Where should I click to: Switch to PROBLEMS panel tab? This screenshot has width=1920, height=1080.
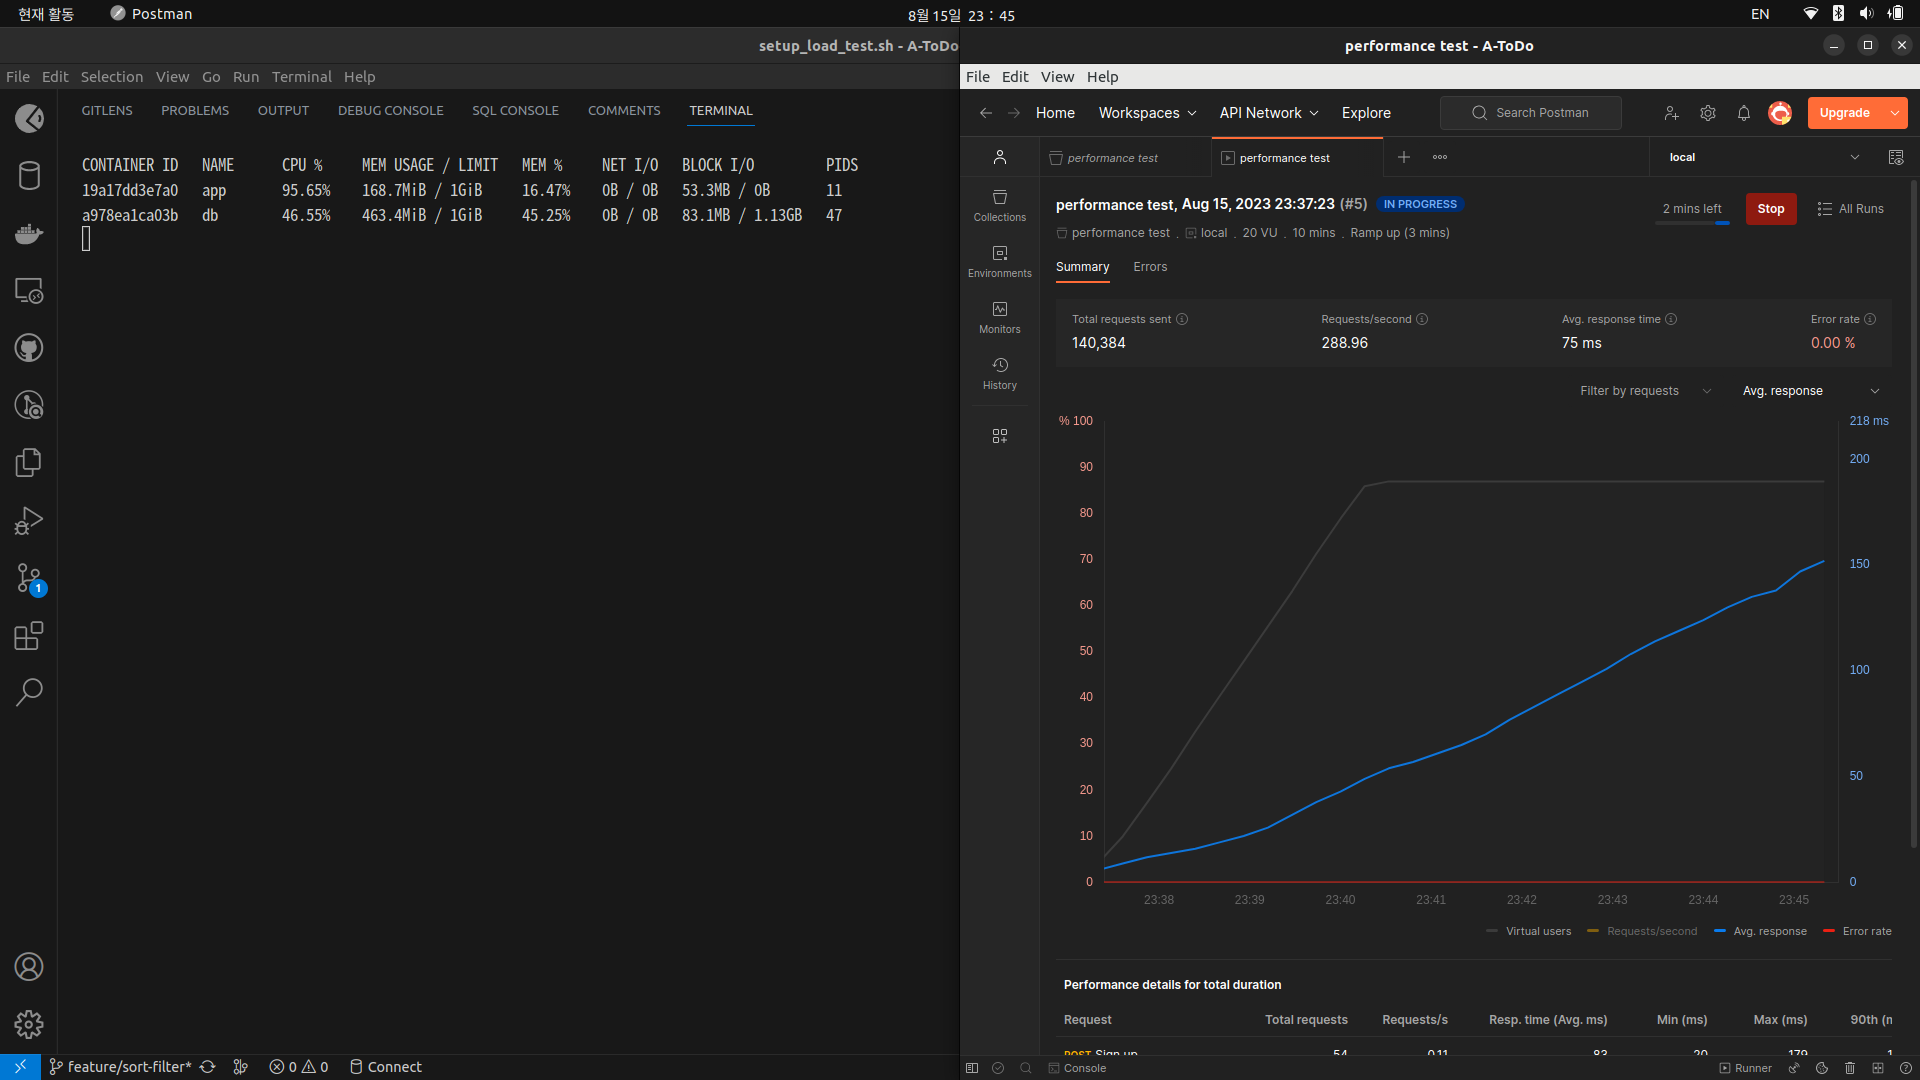[195, 111]
